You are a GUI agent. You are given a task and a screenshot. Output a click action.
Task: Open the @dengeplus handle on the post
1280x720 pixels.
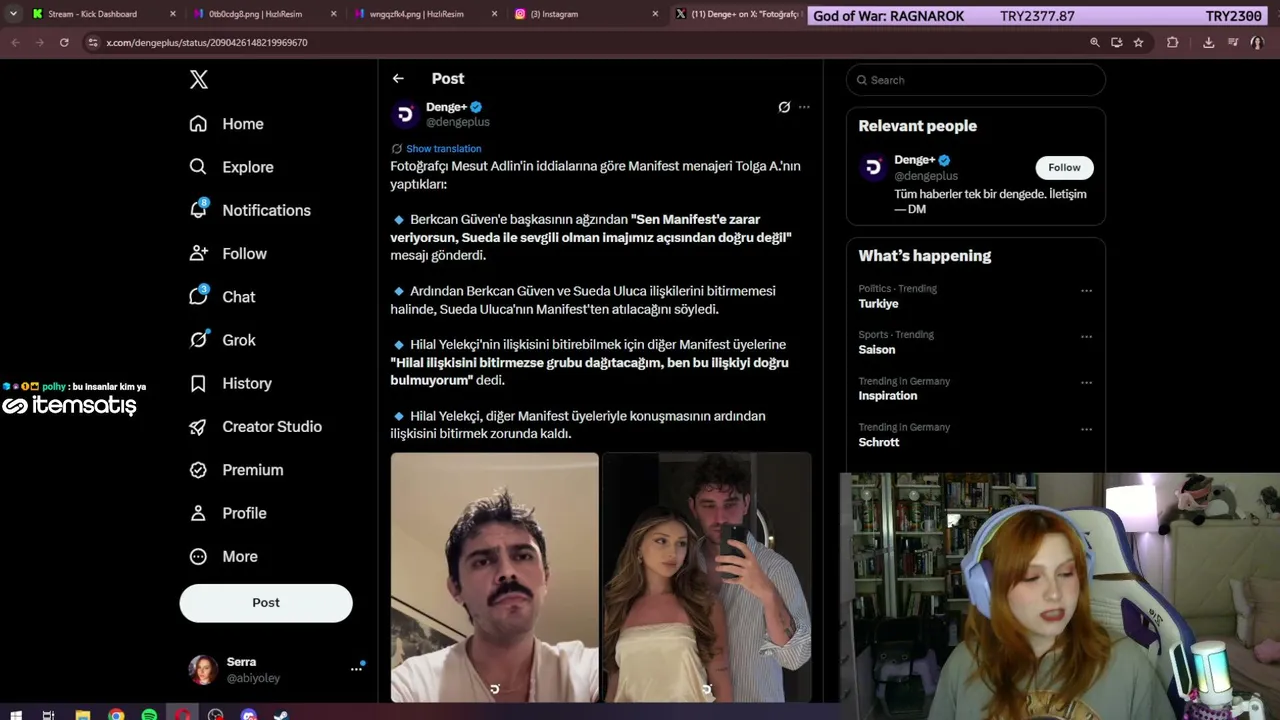pyautogui.click(x=458, y=122)
